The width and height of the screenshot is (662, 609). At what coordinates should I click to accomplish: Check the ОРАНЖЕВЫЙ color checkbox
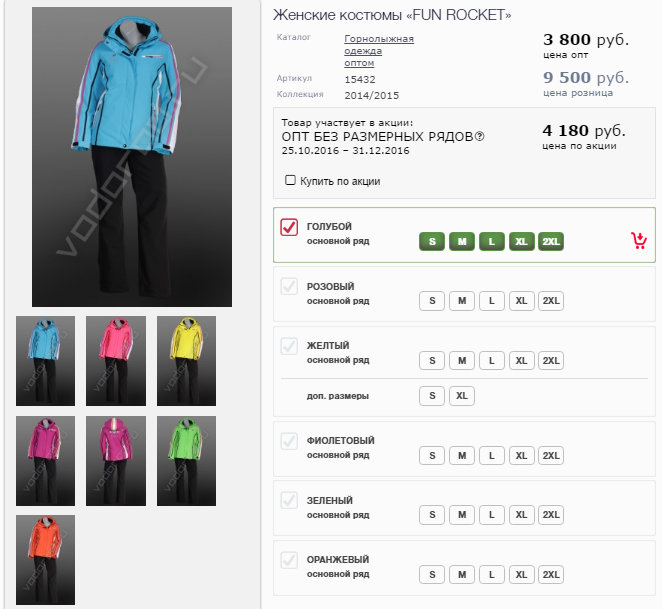click(289, 560)
